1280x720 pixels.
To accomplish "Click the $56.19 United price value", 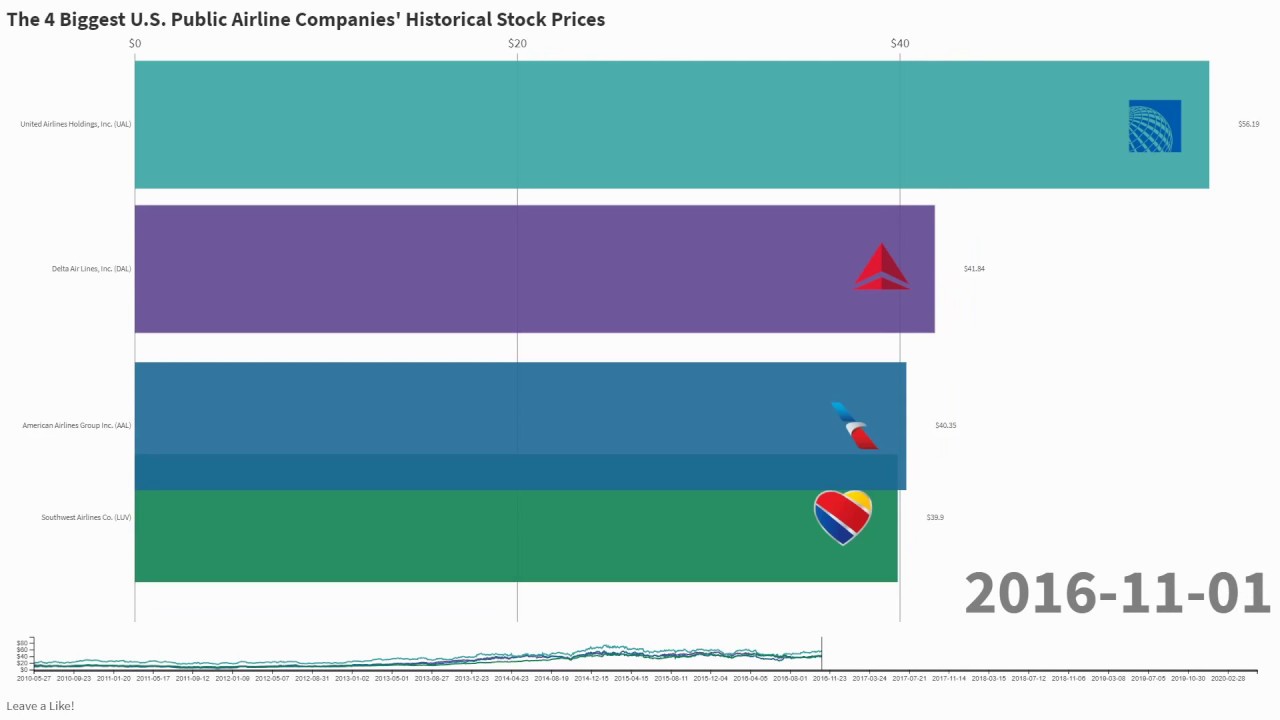I will click(x=1249, y=124).
